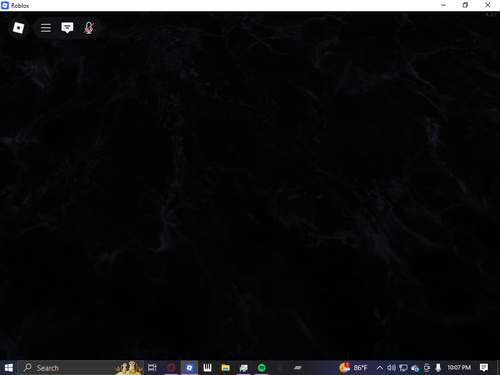
Task: Close the Roblox window
Action: (x=487, y=5)
